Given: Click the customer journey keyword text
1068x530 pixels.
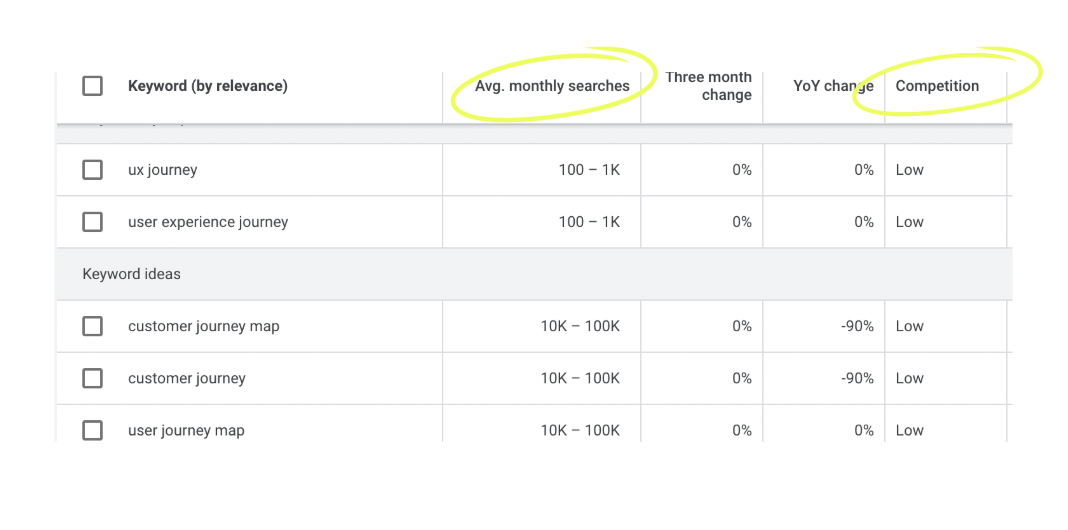Looking at the screenshot, I should pyautogui.click(x=186, y=378).
